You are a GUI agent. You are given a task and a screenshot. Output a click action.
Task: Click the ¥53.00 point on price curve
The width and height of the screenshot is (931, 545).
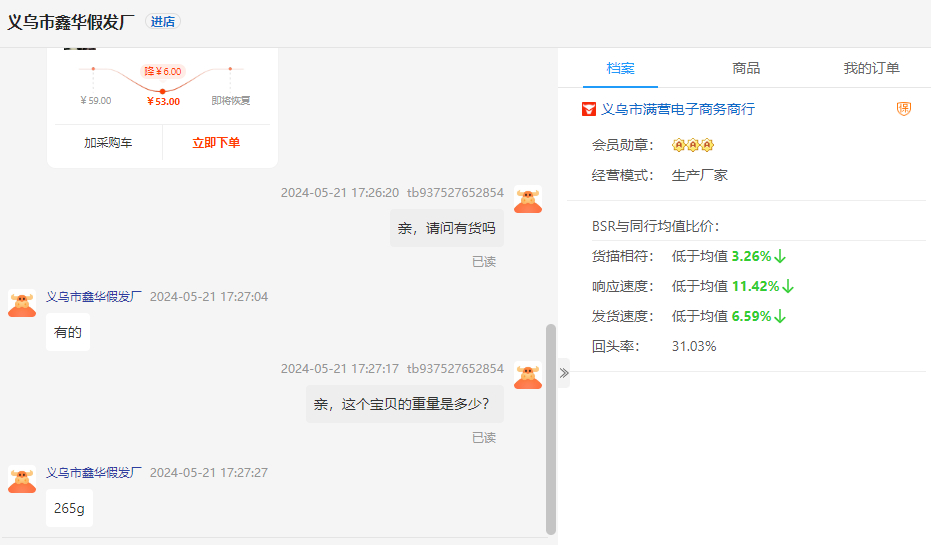(x=163, y=91)
